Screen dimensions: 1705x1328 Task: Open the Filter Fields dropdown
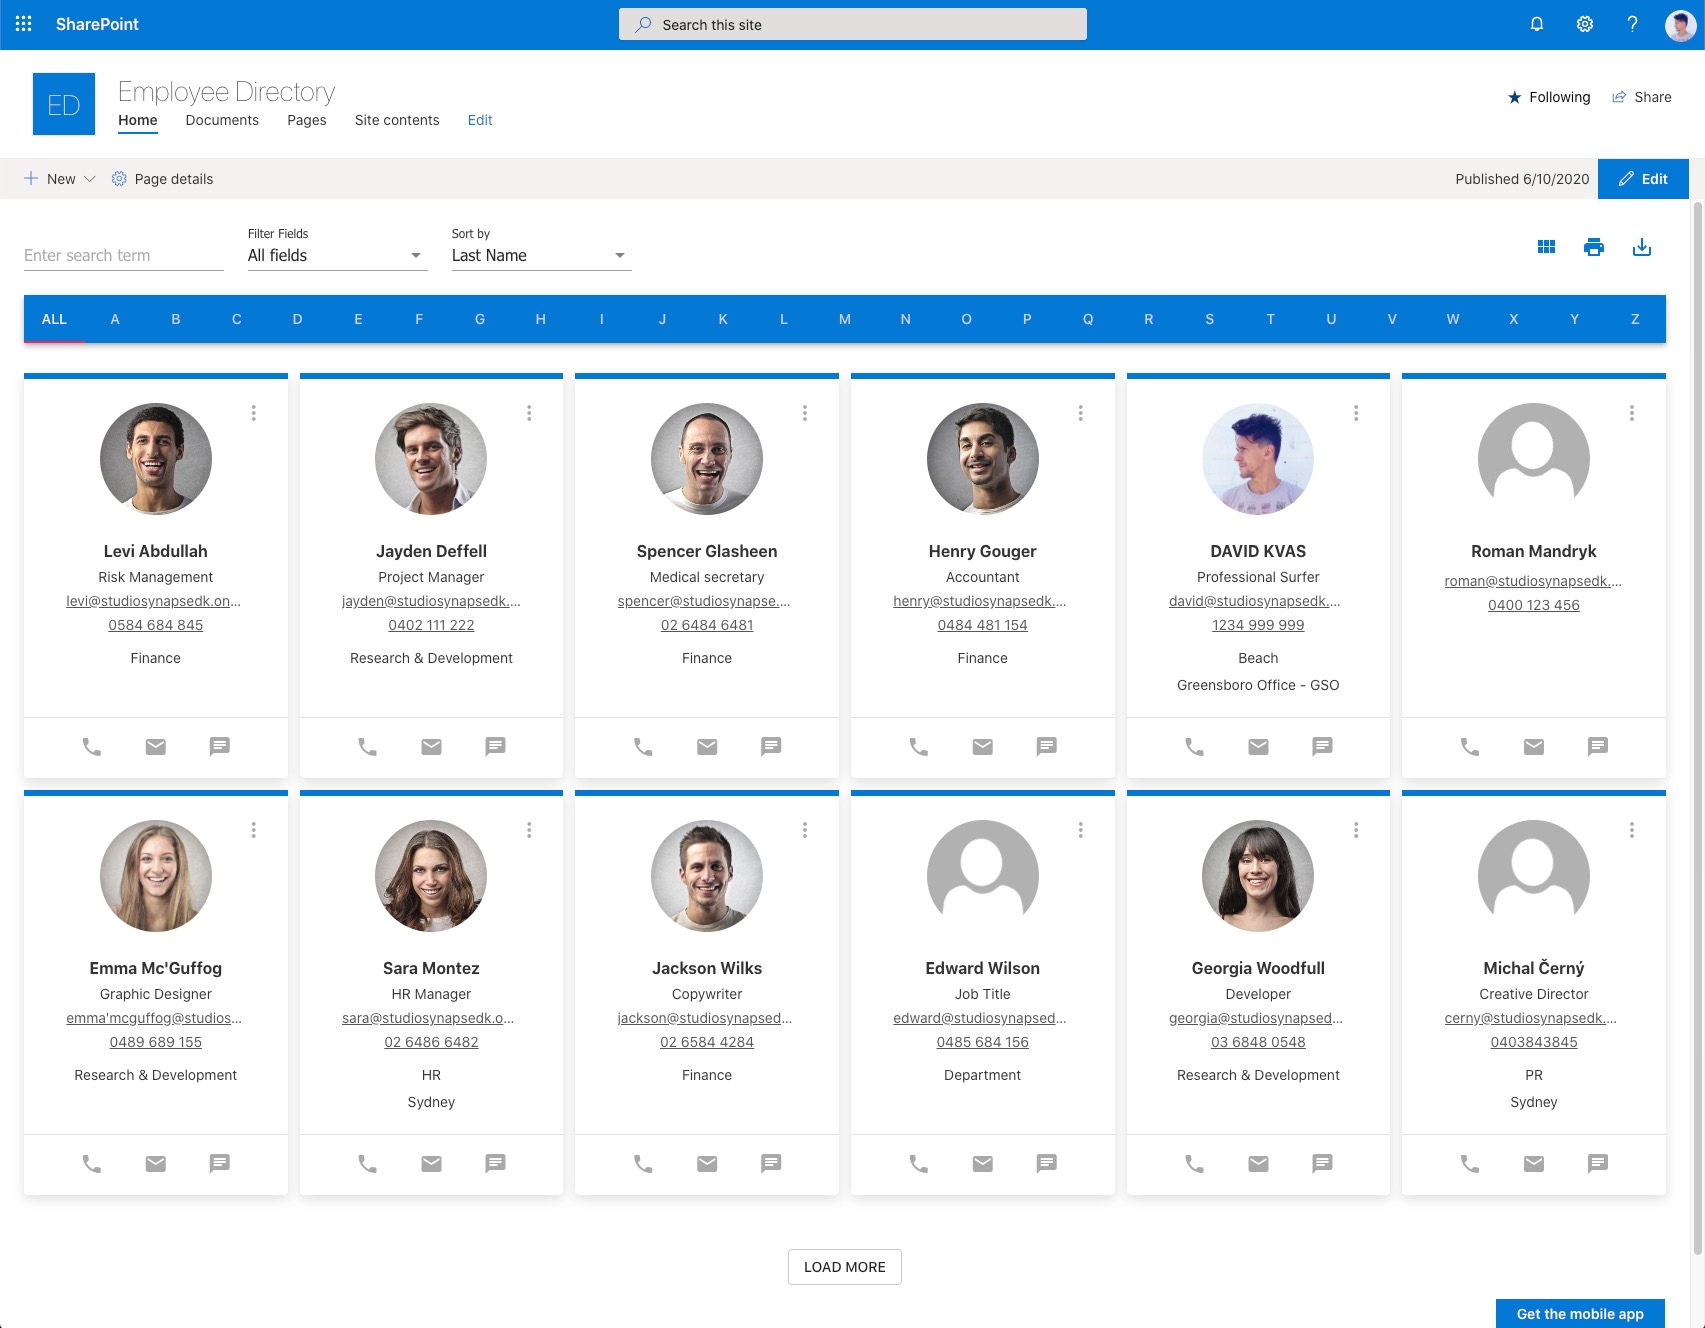click(338, 255)
